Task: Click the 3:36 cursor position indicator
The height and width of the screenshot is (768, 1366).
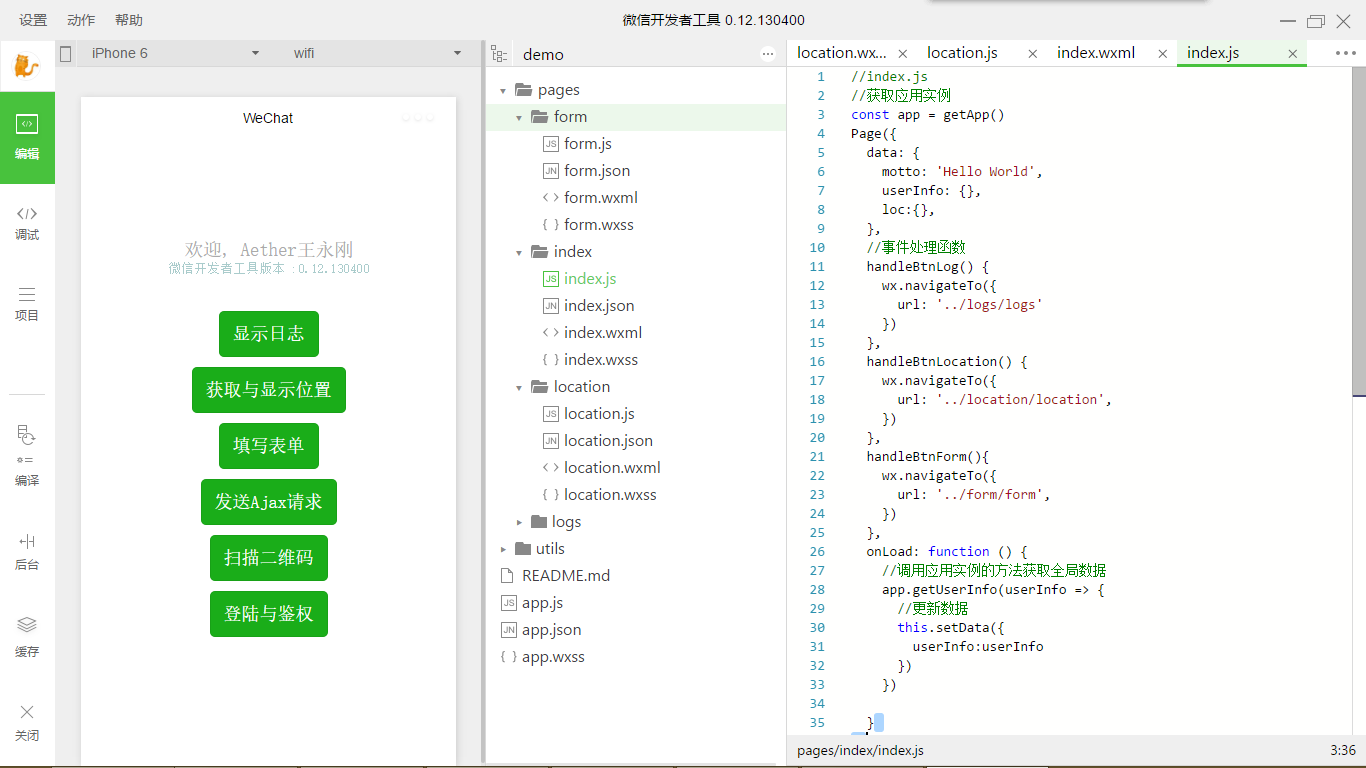Action: tap(1343, 750)
